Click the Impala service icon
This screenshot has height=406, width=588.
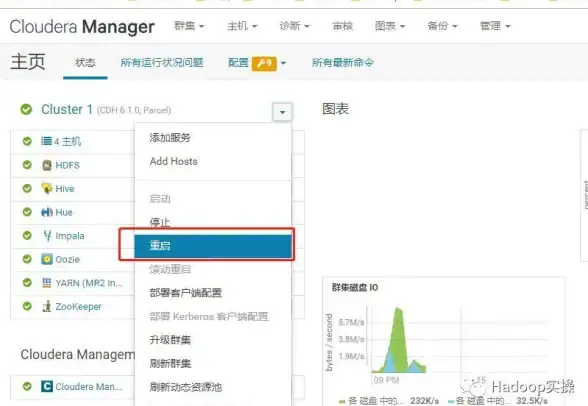[47, 235]
